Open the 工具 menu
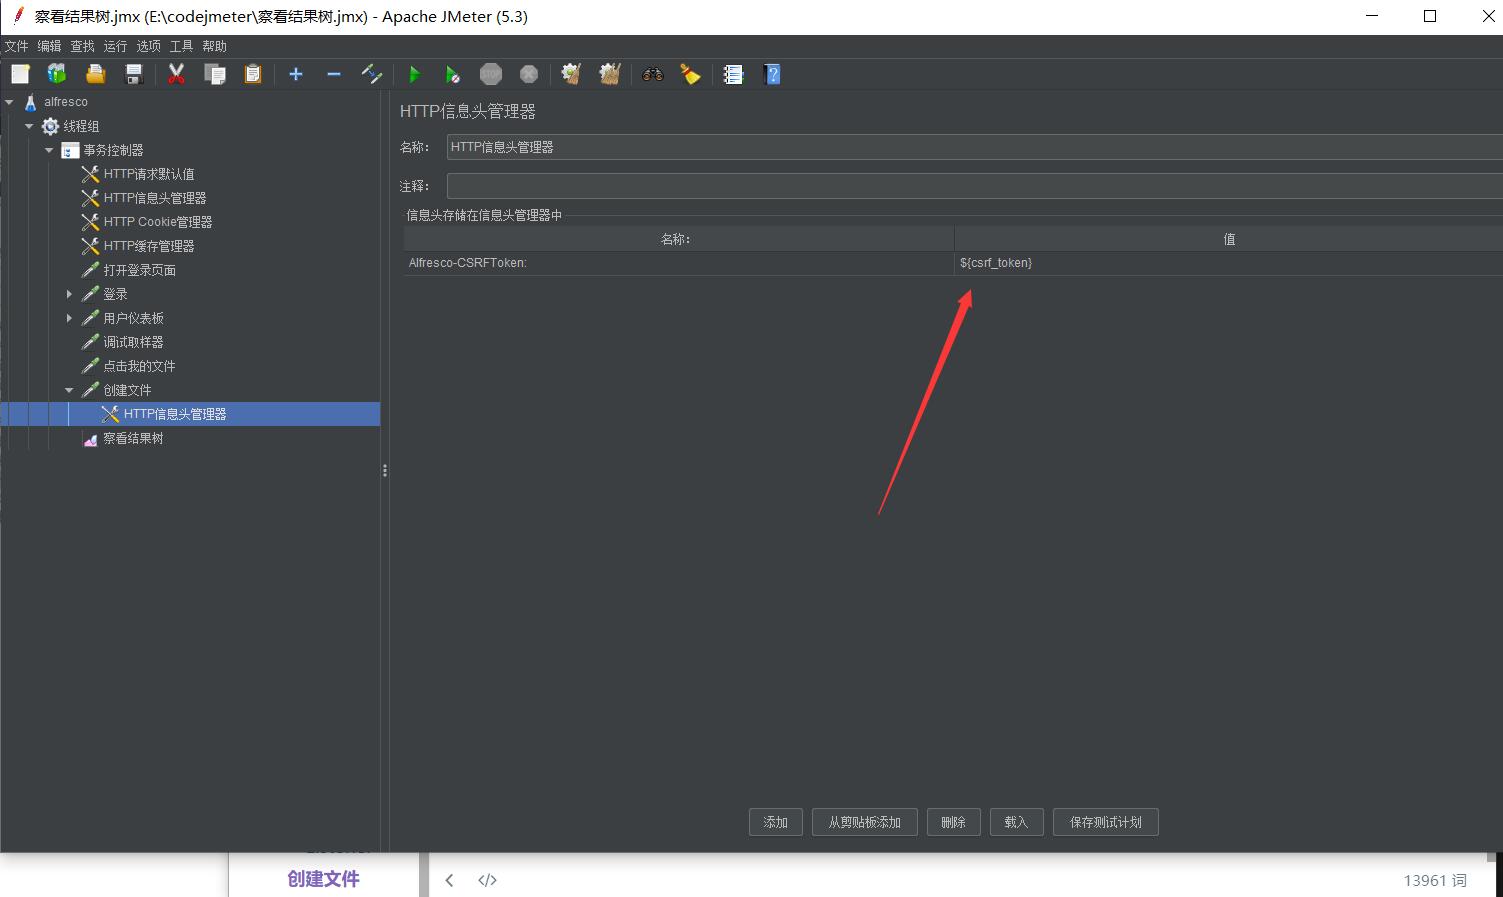 182,46
